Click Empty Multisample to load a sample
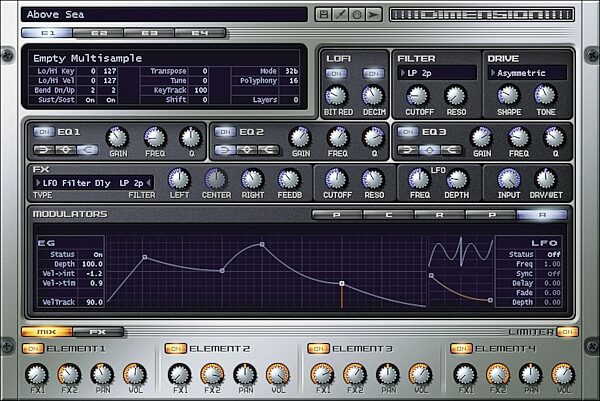Image resolution: width=600 pixels, height=401 pixels. (x=88, y=58)
